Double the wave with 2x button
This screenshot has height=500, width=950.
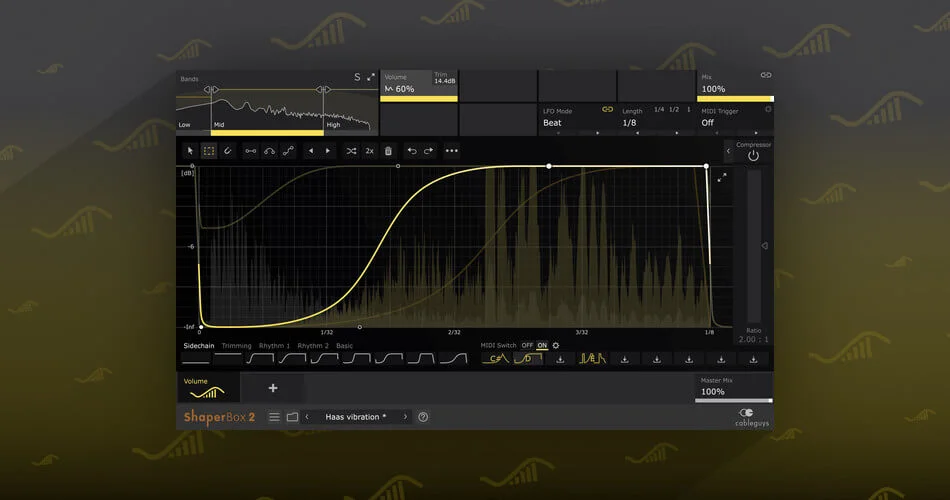point(370,151)
